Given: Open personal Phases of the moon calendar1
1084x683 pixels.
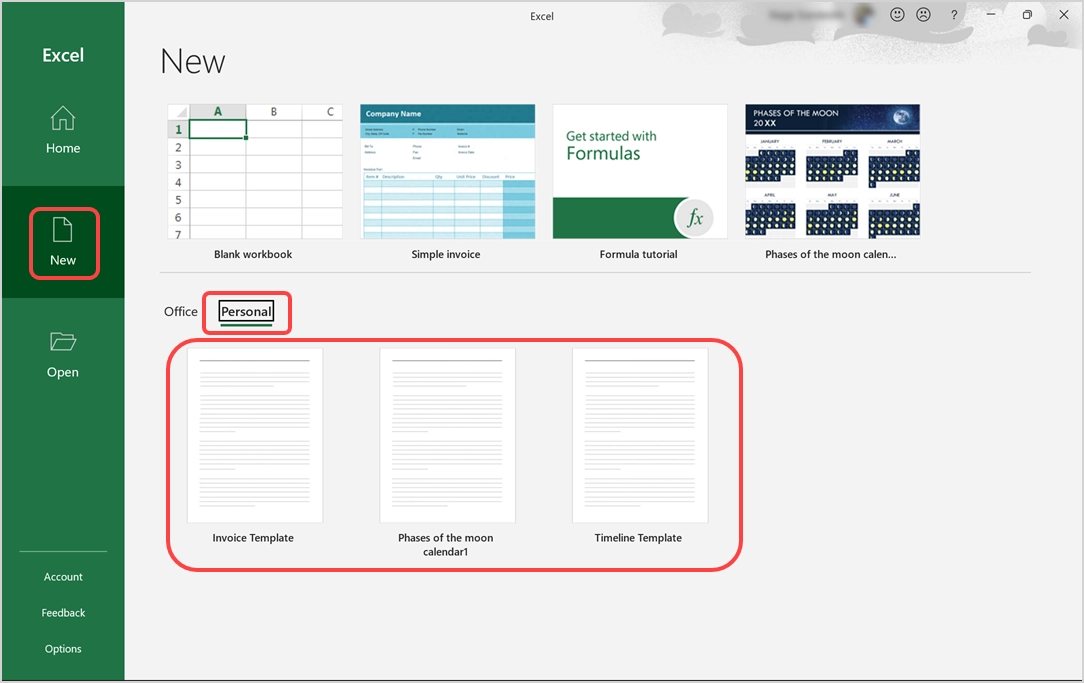Looking at the screenshot, I should click(x=447, y=436).
